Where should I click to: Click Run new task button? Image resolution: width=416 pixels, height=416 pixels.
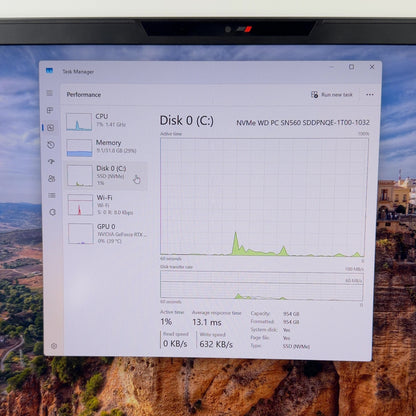pos(332,95)
